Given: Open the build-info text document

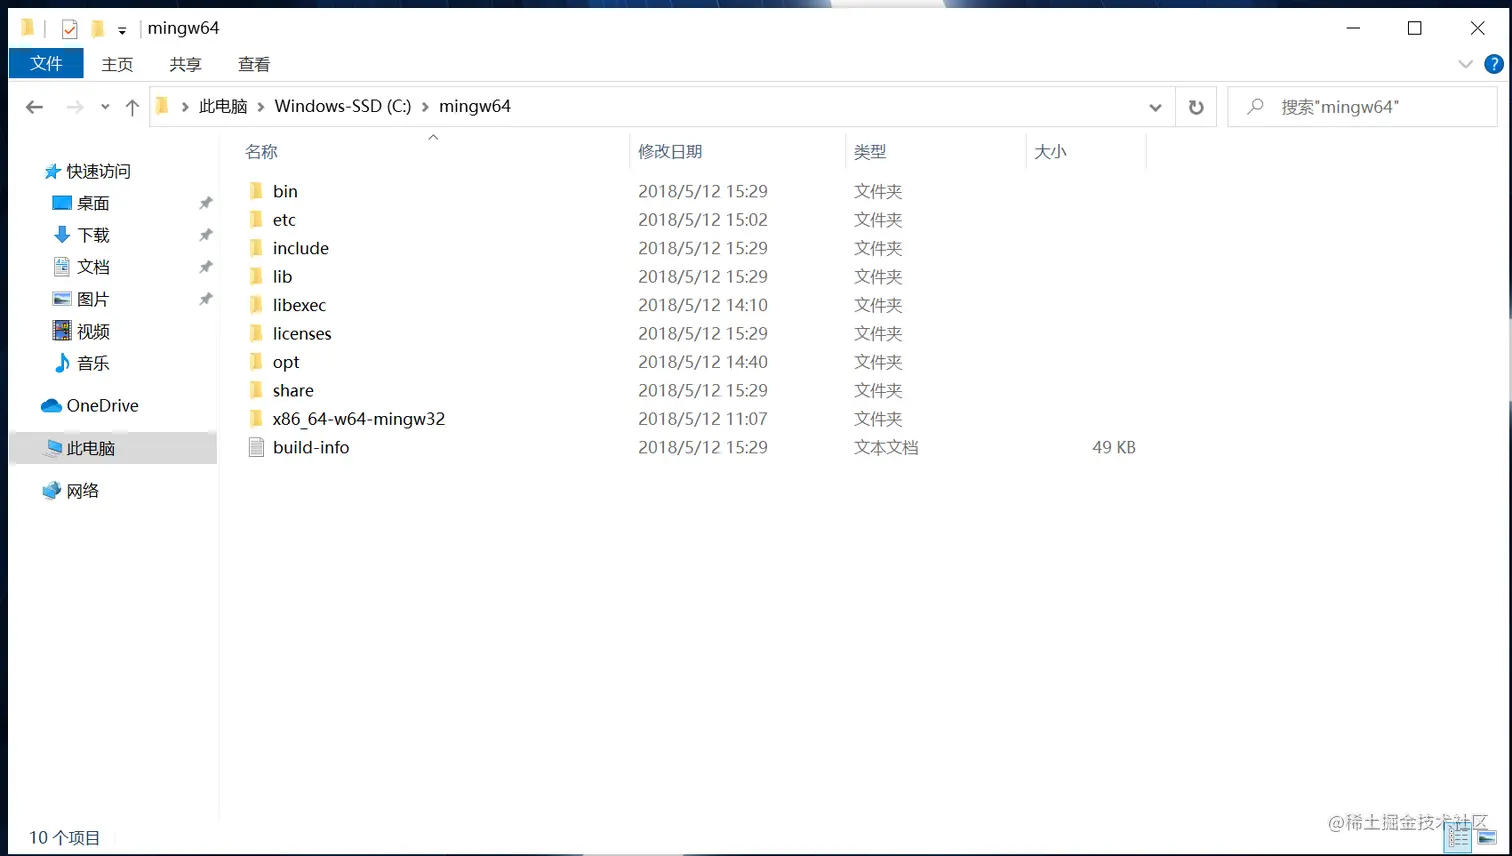Looking at the screenshot, I should point(310,447).
